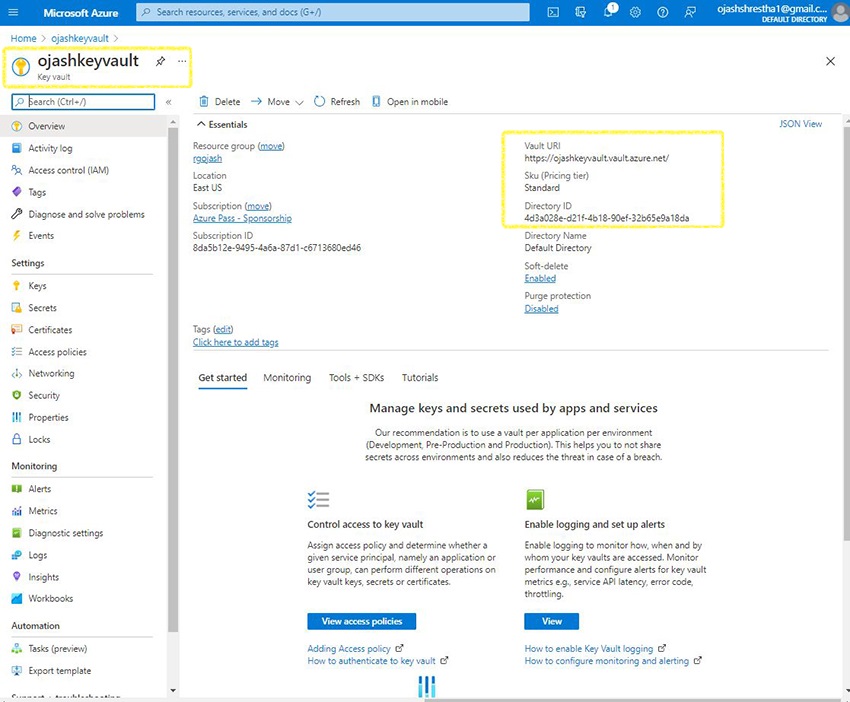The width and height of the screenshot is (850, 702).
Task: Open the JSON View link
Action: (x=800, y=124)
